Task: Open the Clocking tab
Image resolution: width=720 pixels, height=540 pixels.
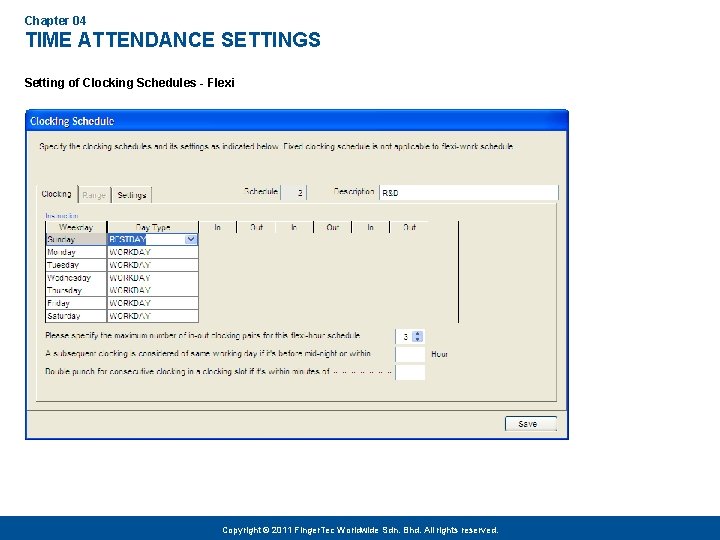Action: (x=57, y=194)
